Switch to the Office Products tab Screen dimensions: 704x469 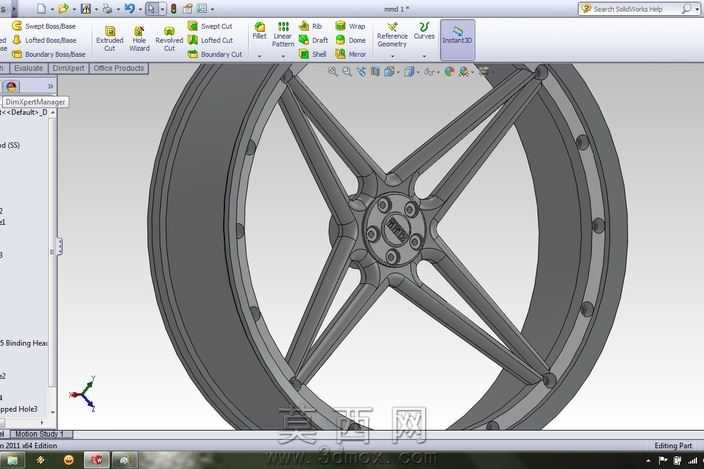119,68
